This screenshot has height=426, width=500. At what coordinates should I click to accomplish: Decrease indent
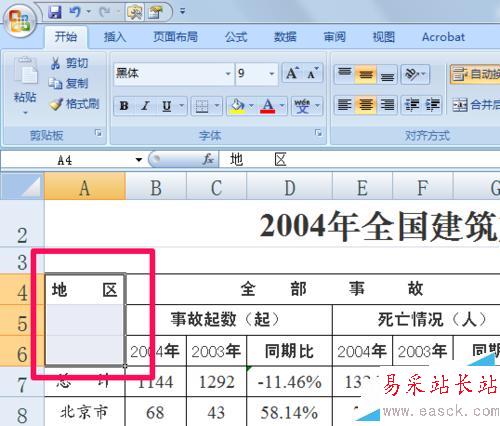(412, 105)
